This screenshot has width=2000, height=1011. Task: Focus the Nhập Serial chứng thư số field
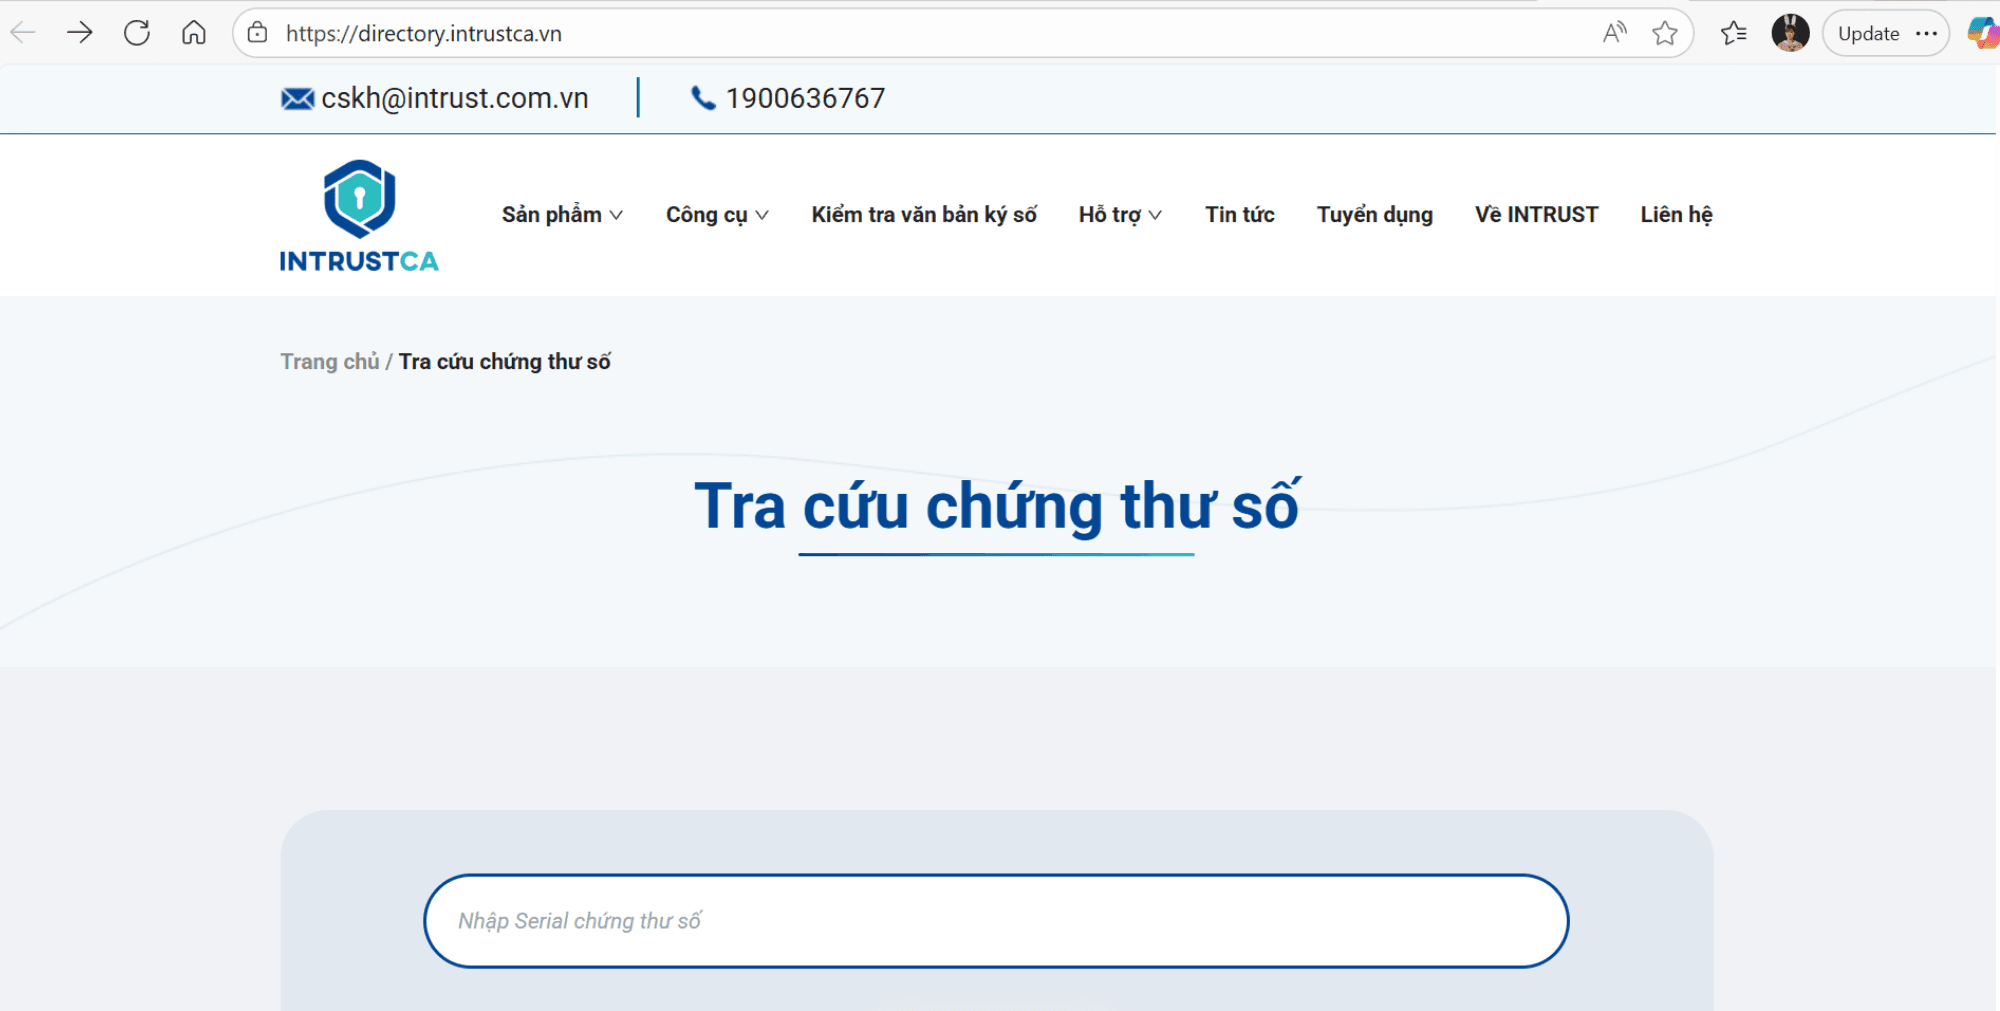tap(996, 921)
